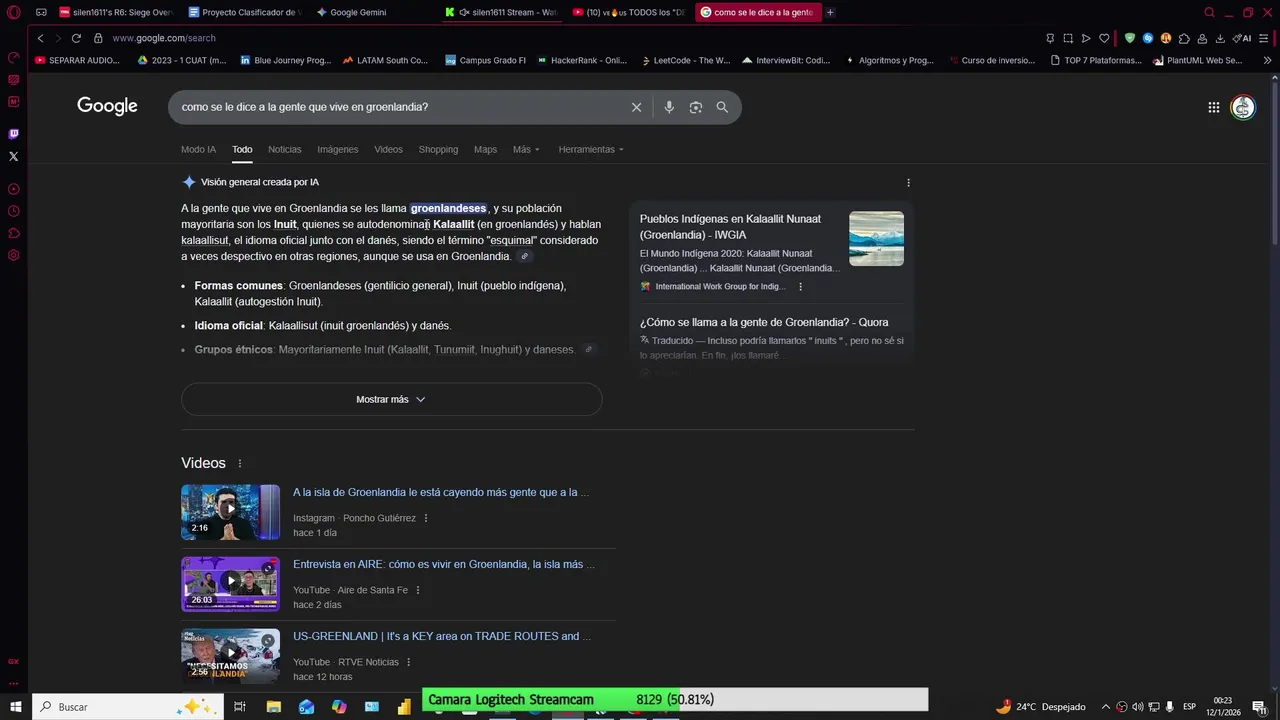Switch to Modo IA tab
This screenshot has width=1280, height=720.
[x=198, y=149]
